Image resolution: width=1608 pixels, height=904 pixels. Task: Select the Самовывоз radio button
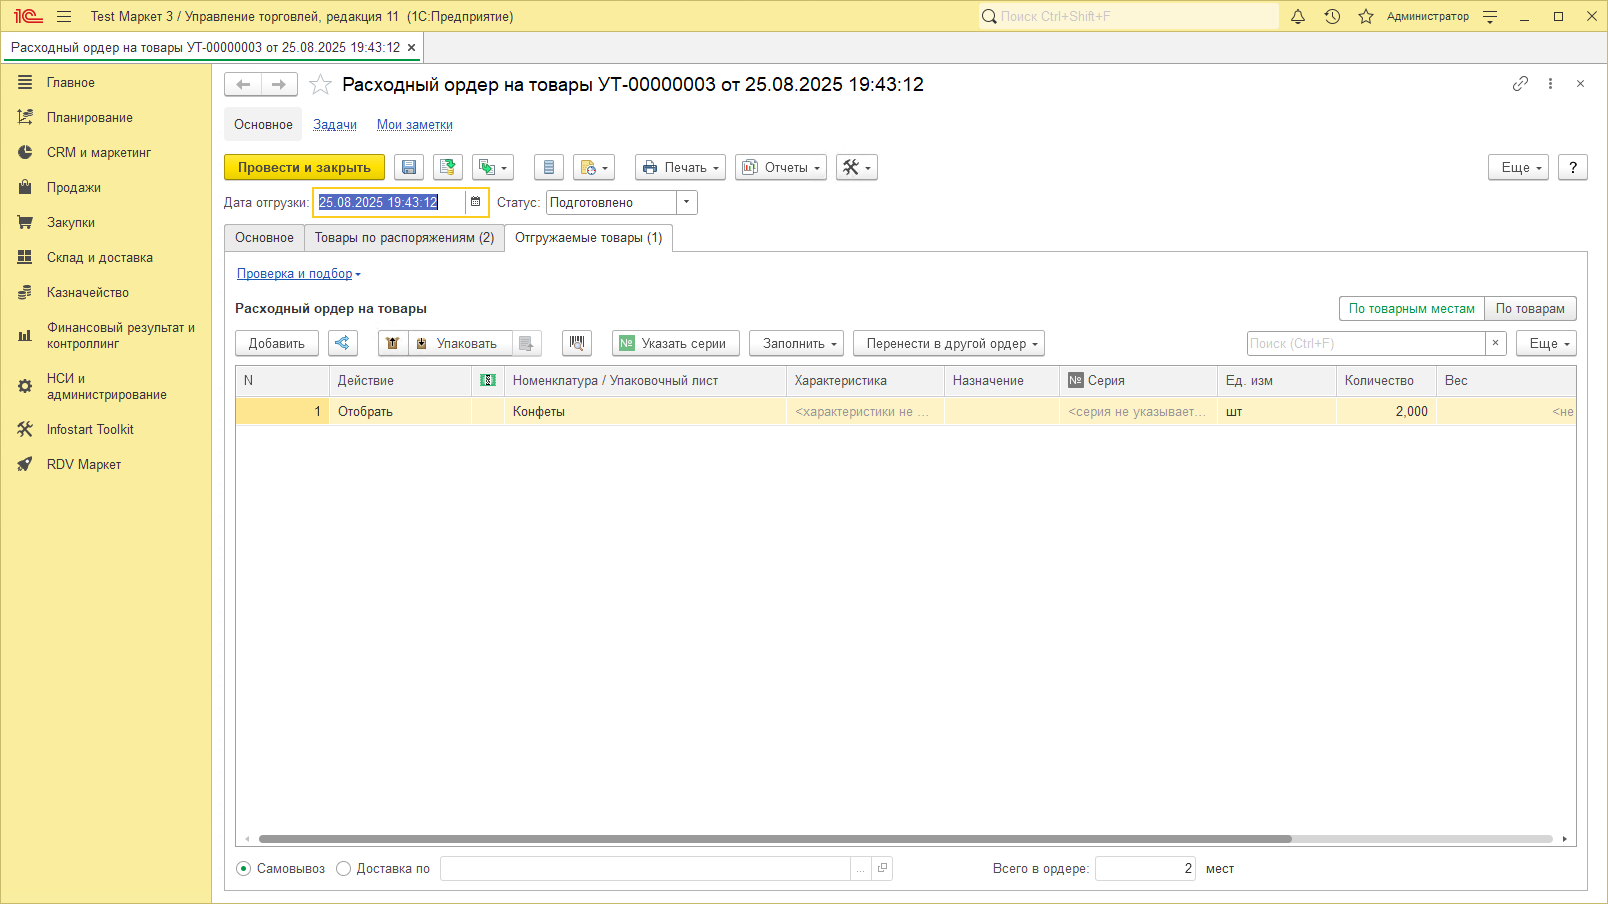click(243, 869)
